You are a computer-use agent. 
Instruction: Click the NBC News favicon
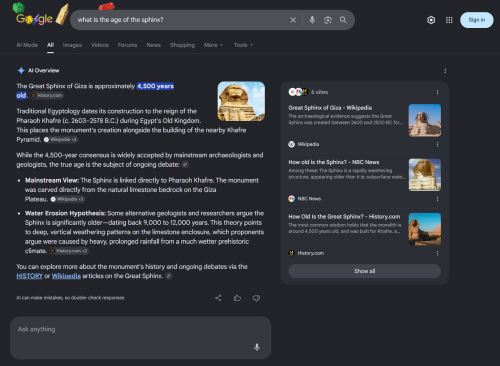click(291, 199)
